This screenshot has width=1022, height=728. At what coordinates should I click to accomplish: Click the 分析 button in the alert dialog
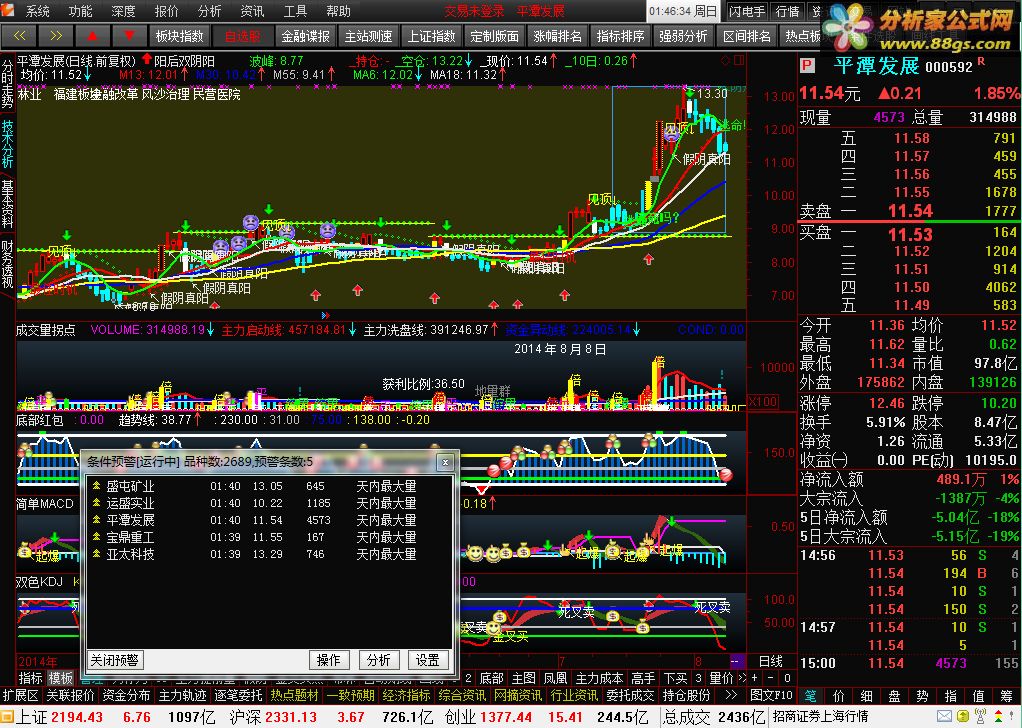point(378,660)
